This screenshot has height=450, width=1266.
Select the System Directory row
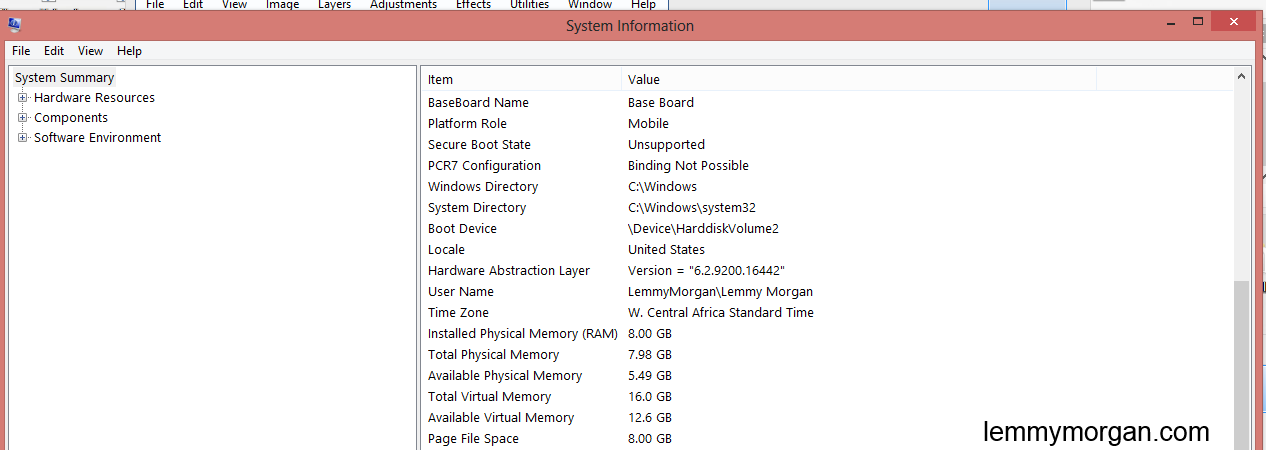827,208
